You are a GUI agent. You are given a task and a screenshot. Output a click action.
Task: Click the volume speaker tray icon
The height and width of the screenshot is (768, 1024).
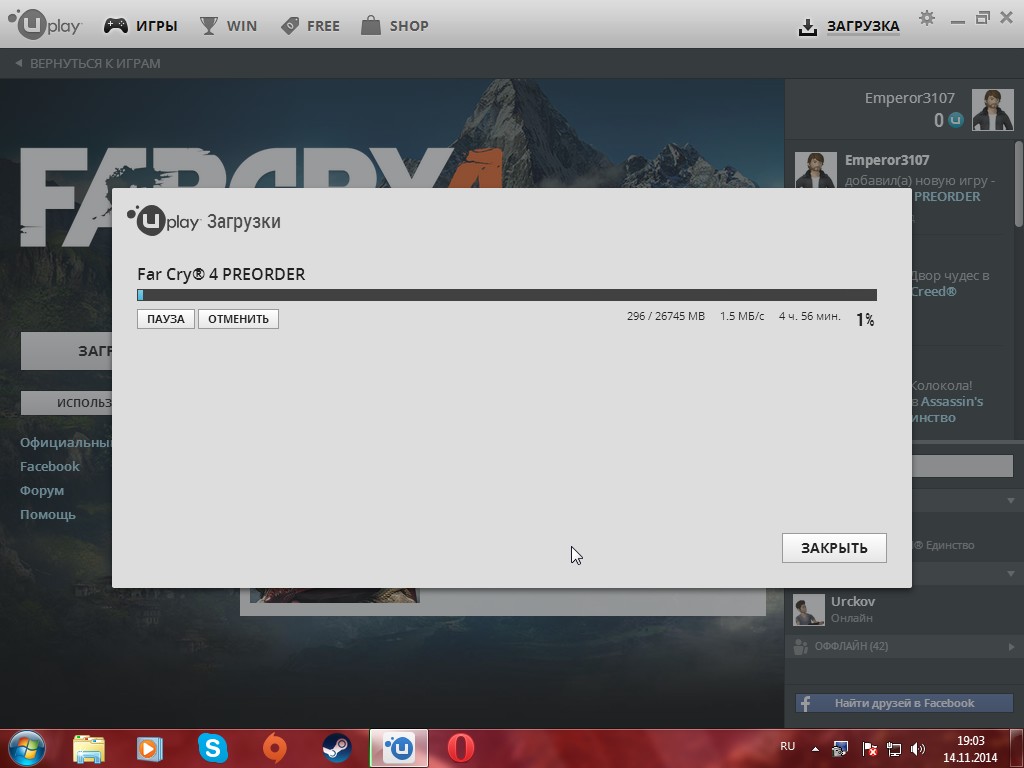tap(918, 749)
